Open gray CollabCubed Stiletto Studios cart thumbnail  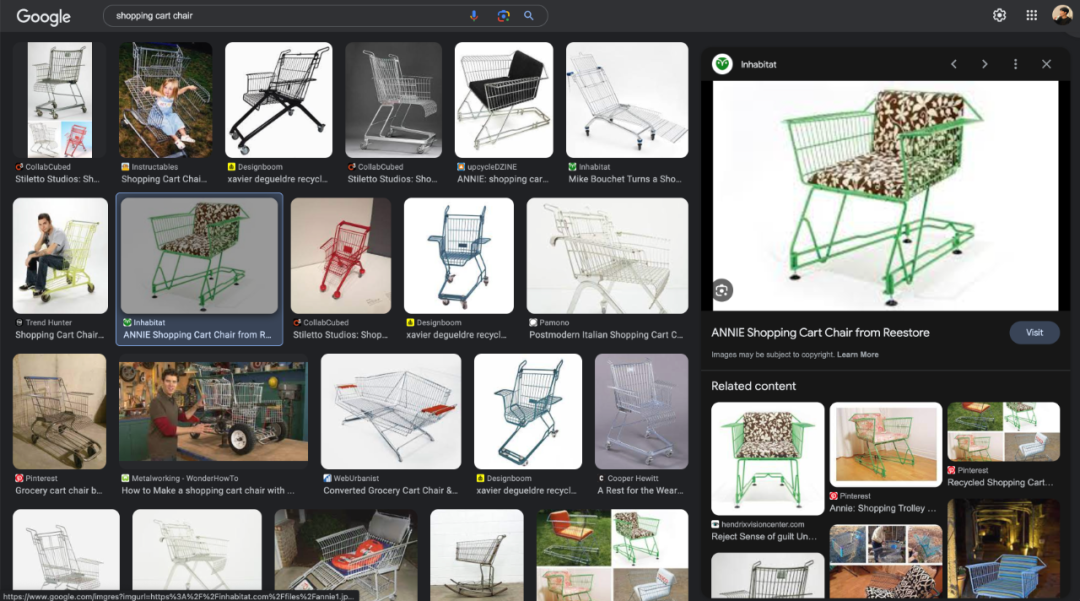coord(393,101)
